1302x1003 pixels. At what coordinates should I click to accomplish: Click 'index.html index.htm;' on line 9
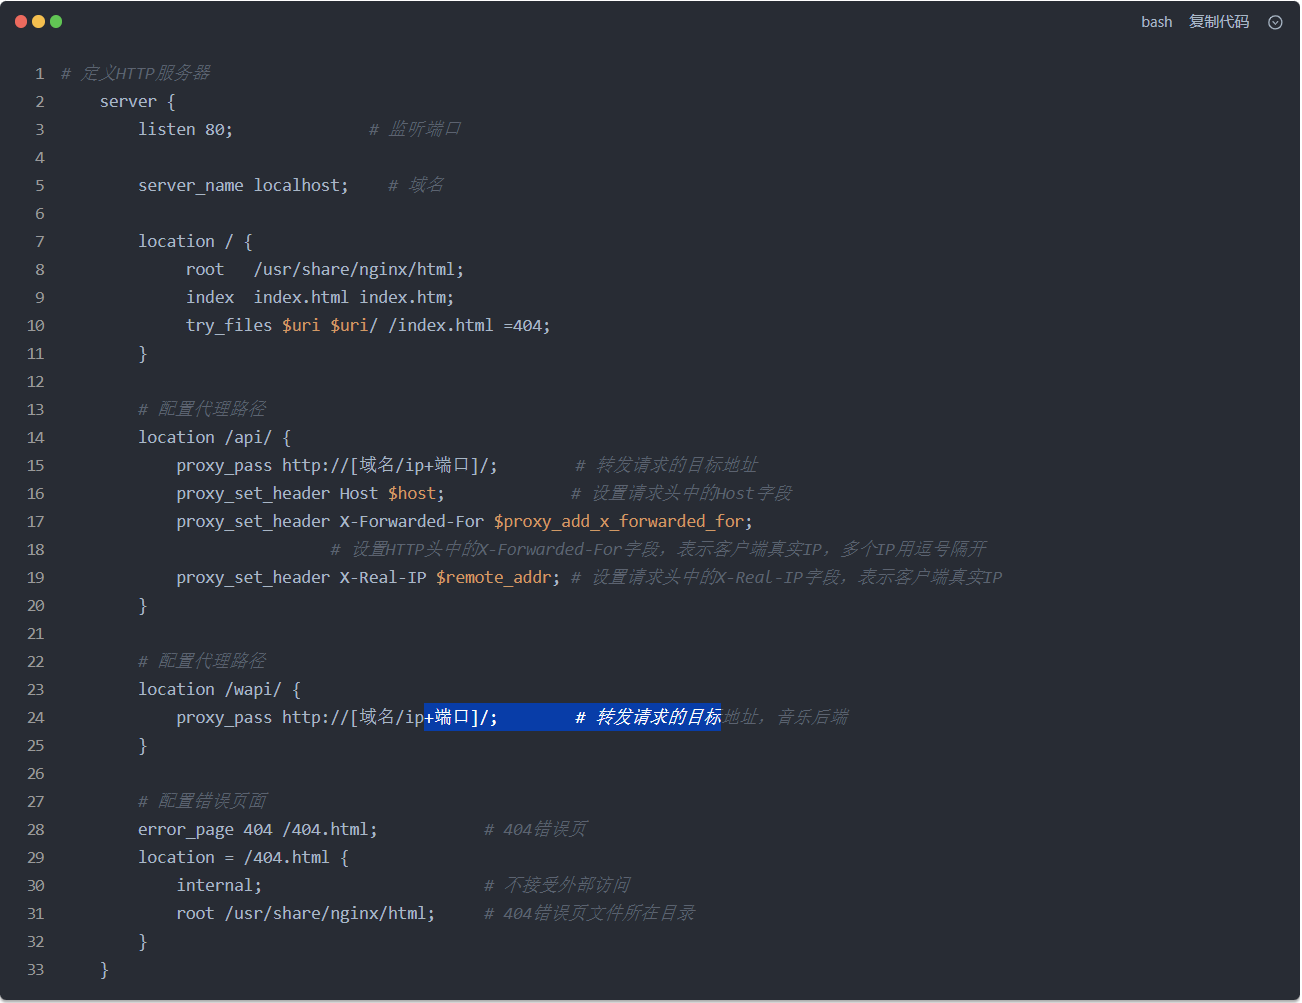pos(354,297)
